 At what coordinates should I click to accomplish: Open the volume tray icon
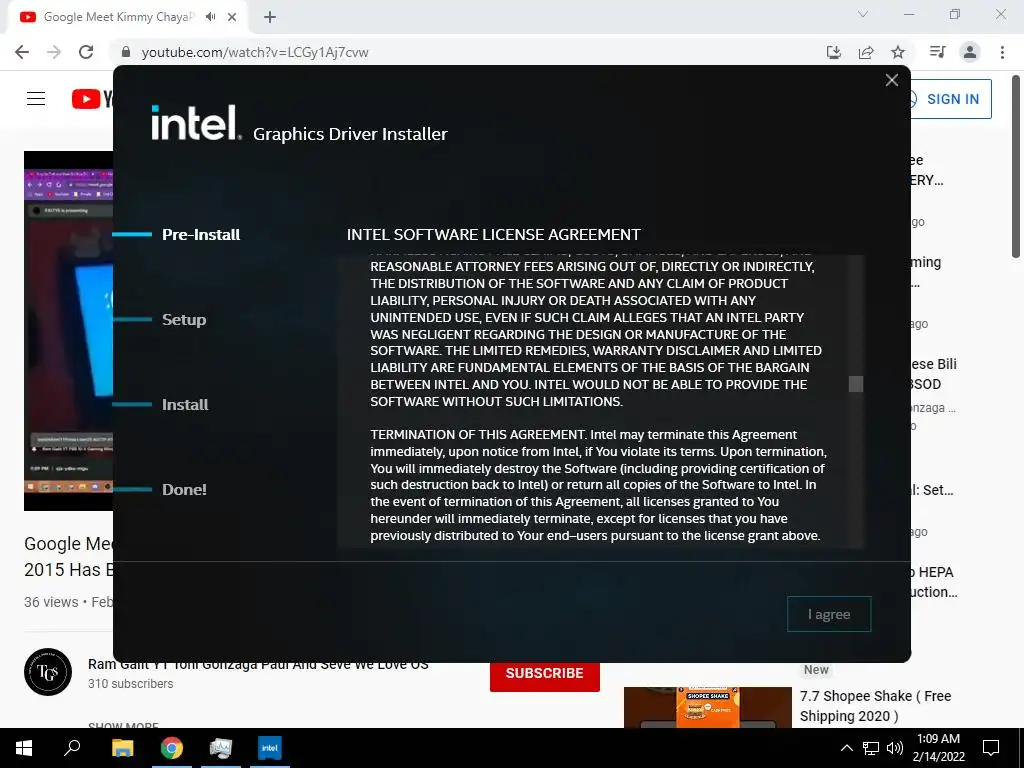pos(895,748)
